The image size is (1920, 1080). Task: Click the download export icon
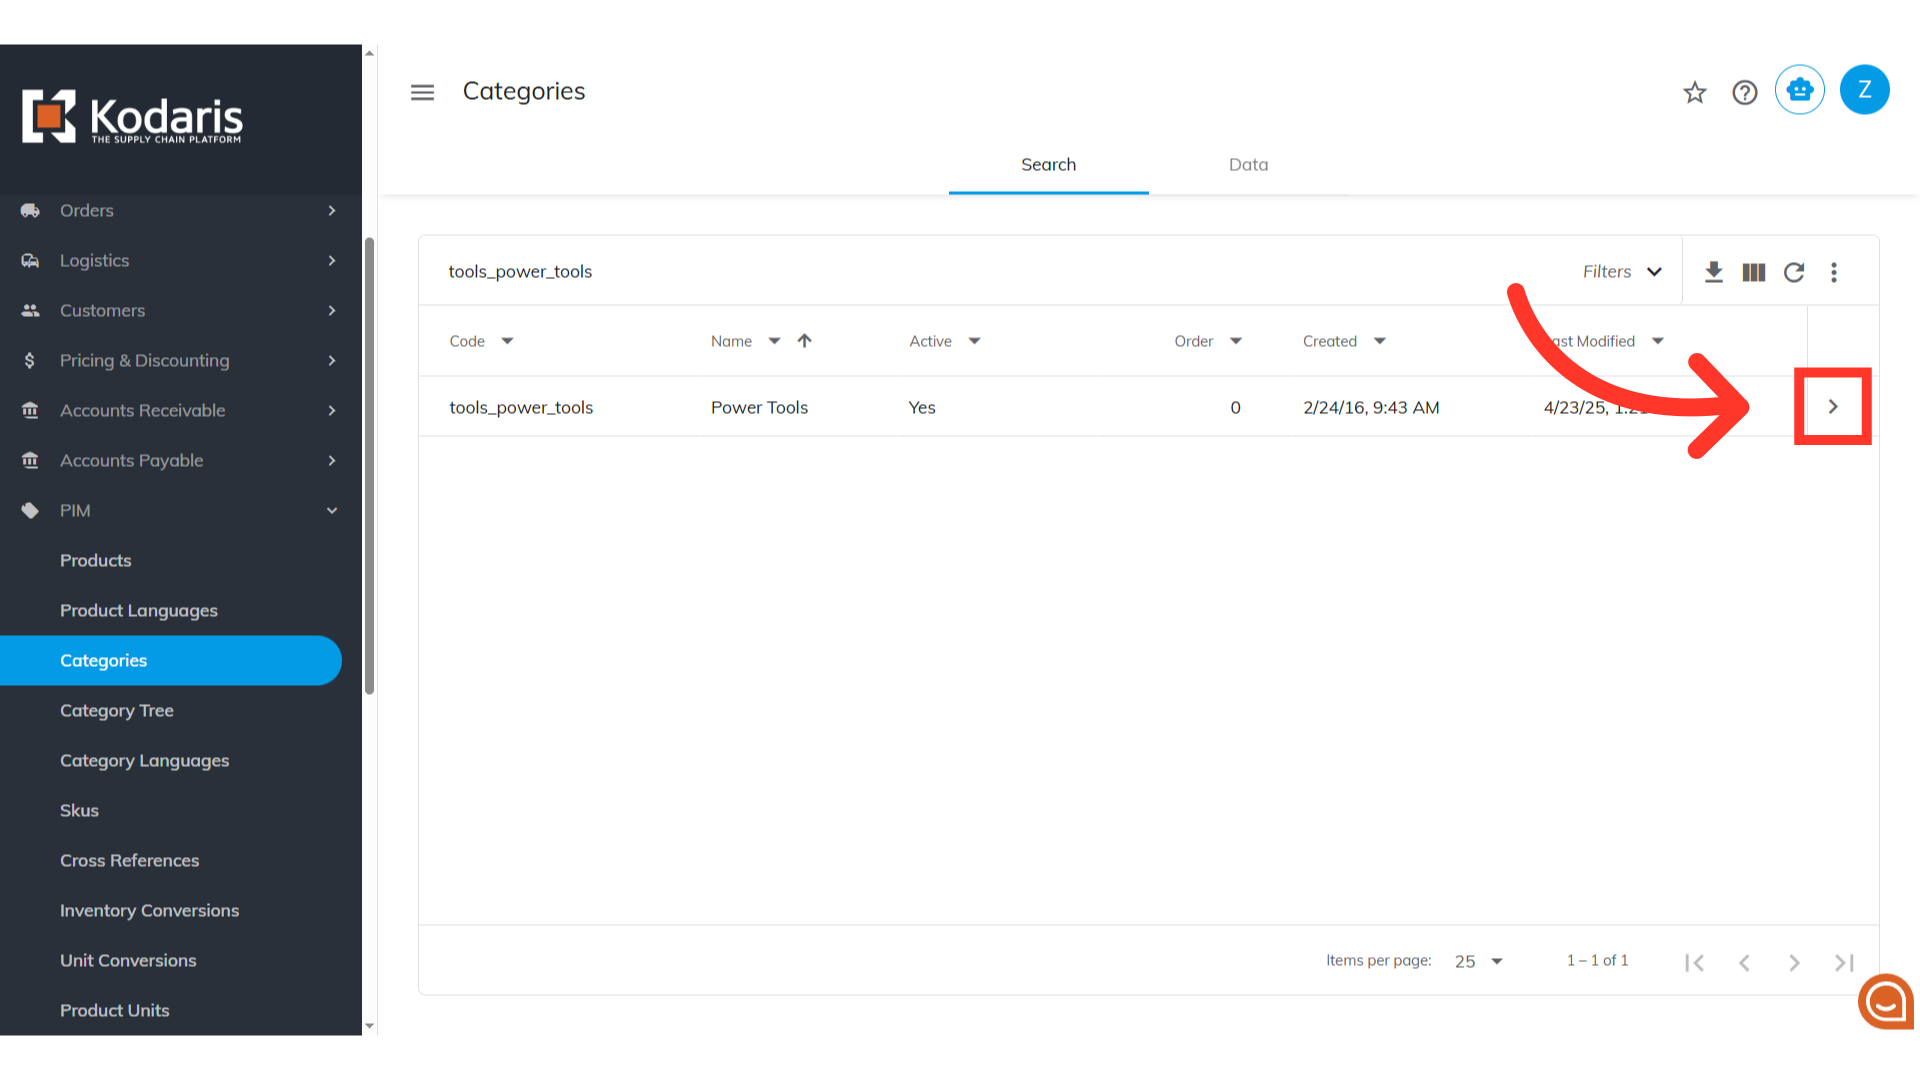(1714, 272)
